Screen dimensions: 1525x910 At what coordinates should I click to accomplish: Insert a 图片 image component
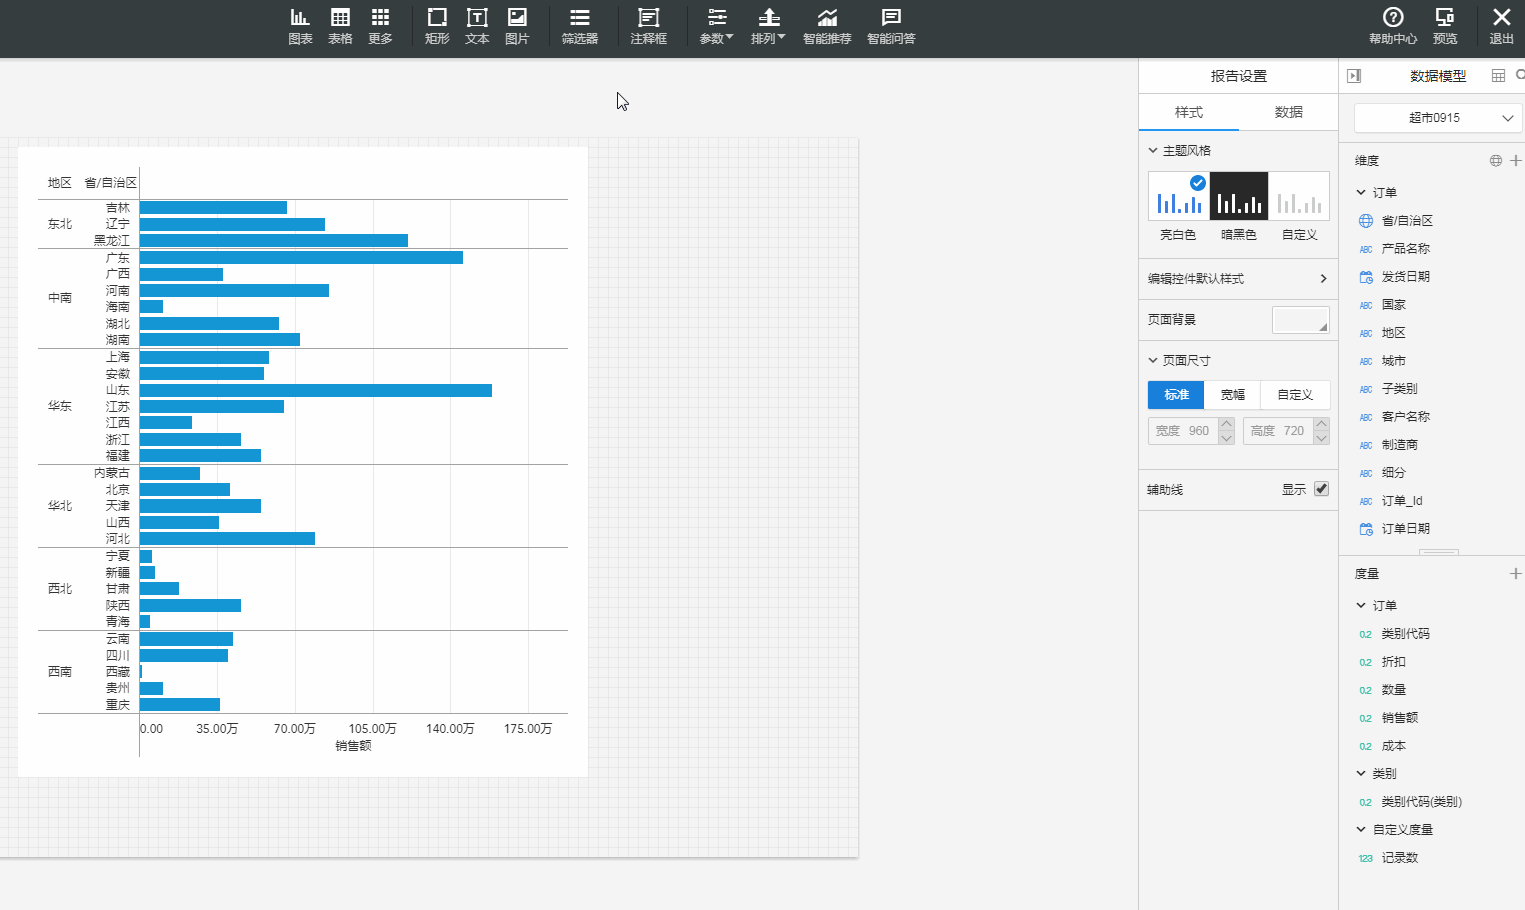tap(517, 26)
